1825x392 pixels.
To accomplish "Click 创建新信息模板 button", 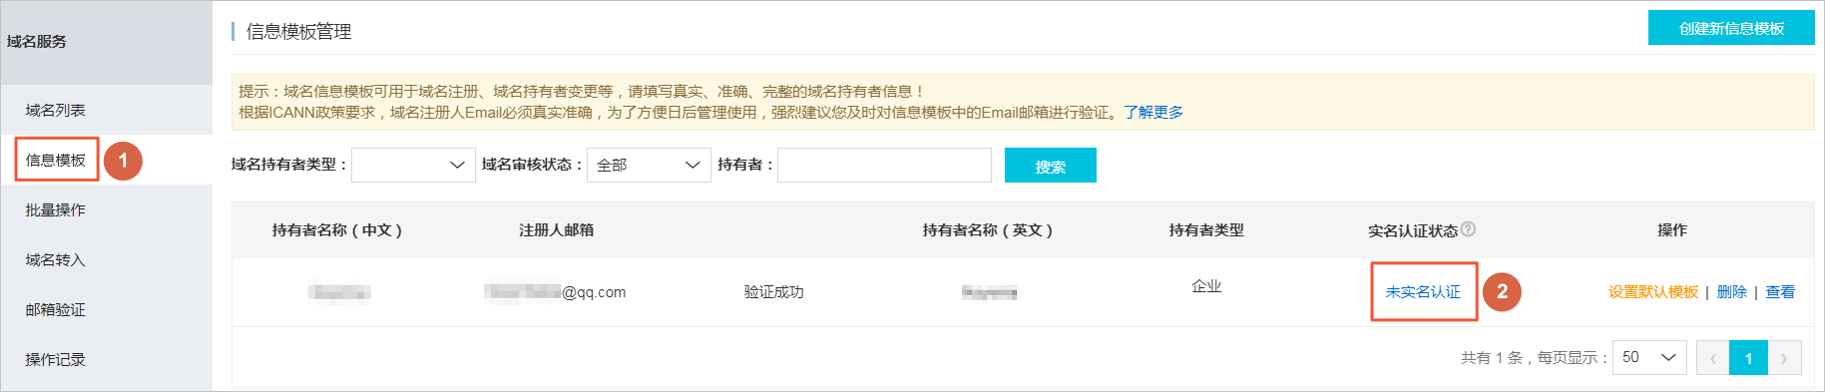I will (1731, 28).
